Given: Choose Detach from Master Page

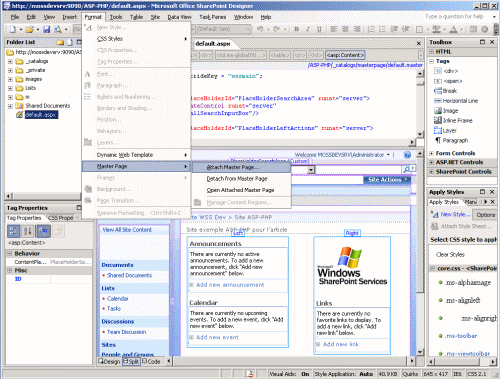Looking at the screenshot, I should coord(241,179).
